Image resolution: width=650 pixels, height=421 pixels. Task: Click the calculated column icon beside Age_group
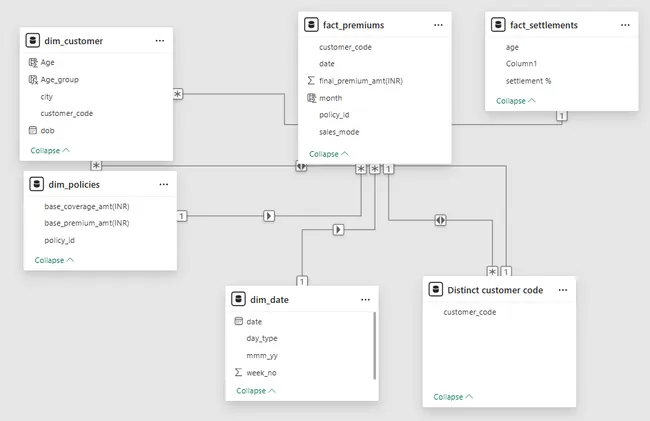click(33, 80)
